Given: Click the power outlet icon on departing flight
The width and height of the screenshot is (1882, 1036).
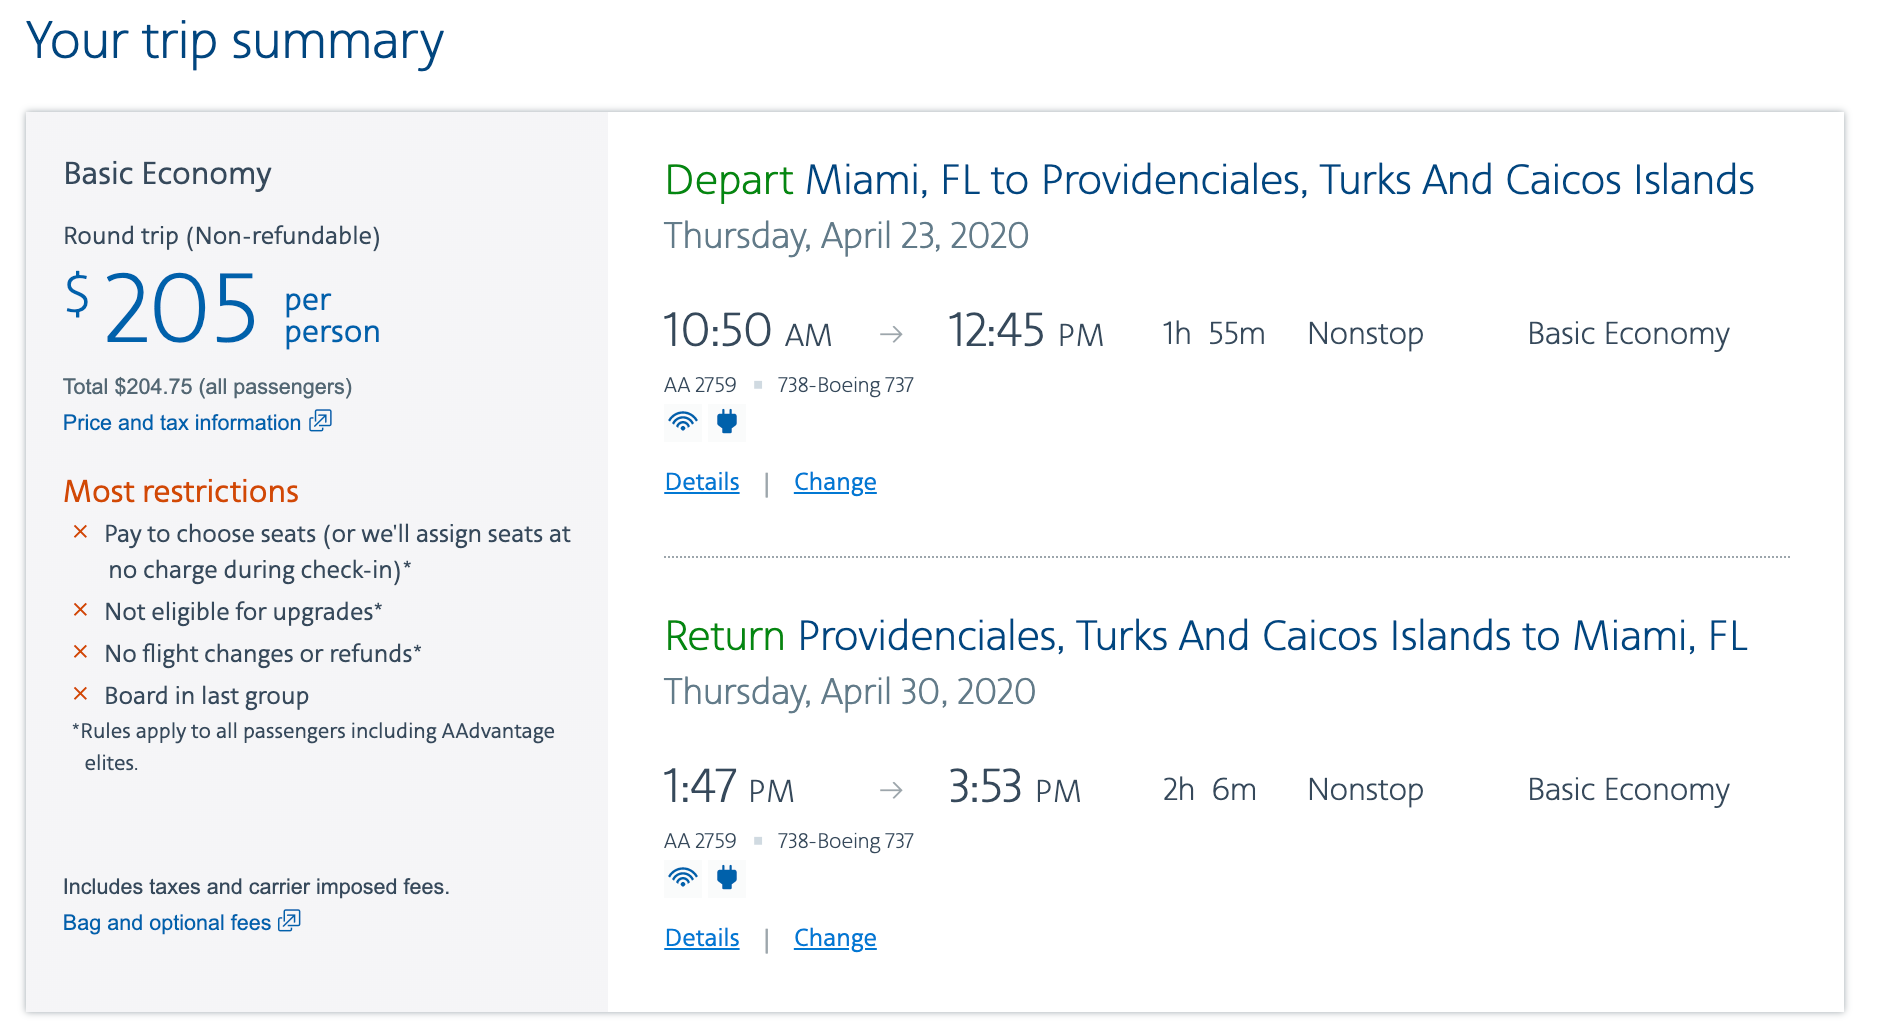Looking at the screenshot, I should coord(727,422).
